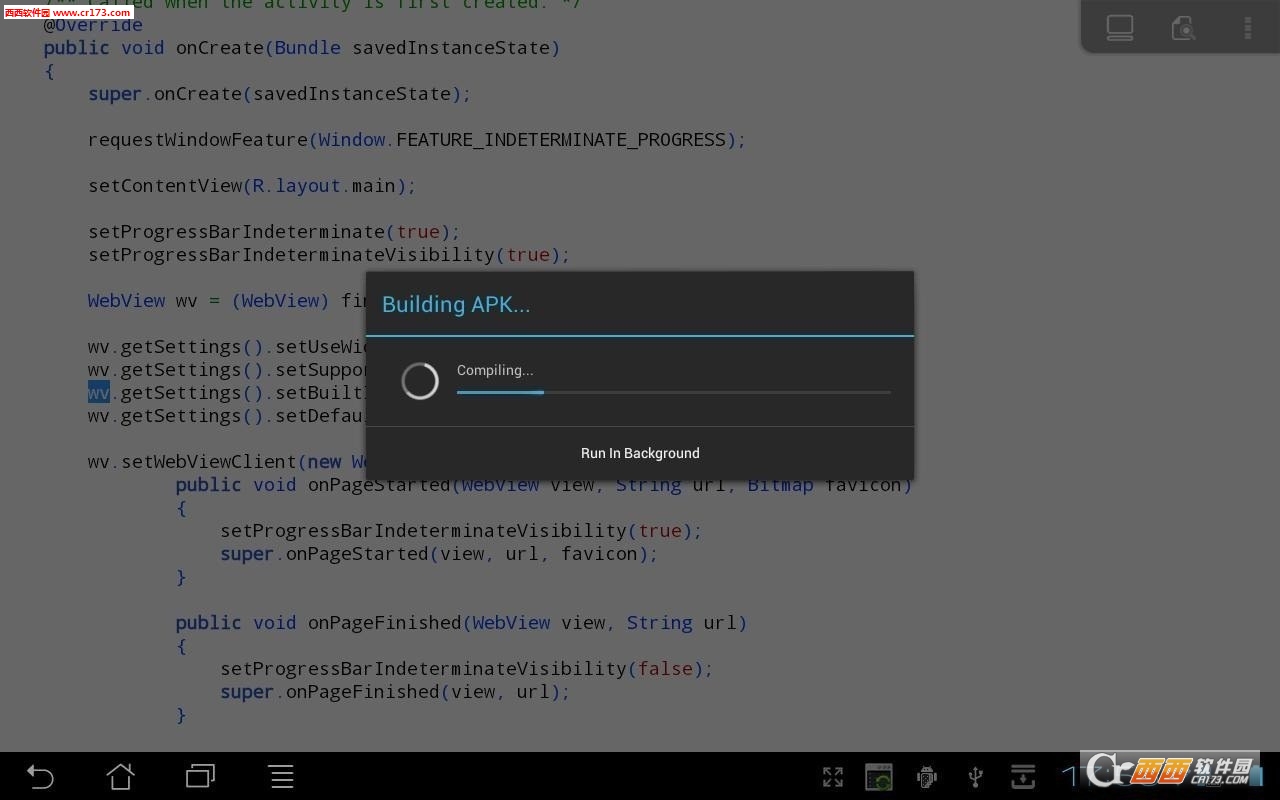Open the three-dot overflow menu
The image size is (1280, 800).
pos(1247,27)
